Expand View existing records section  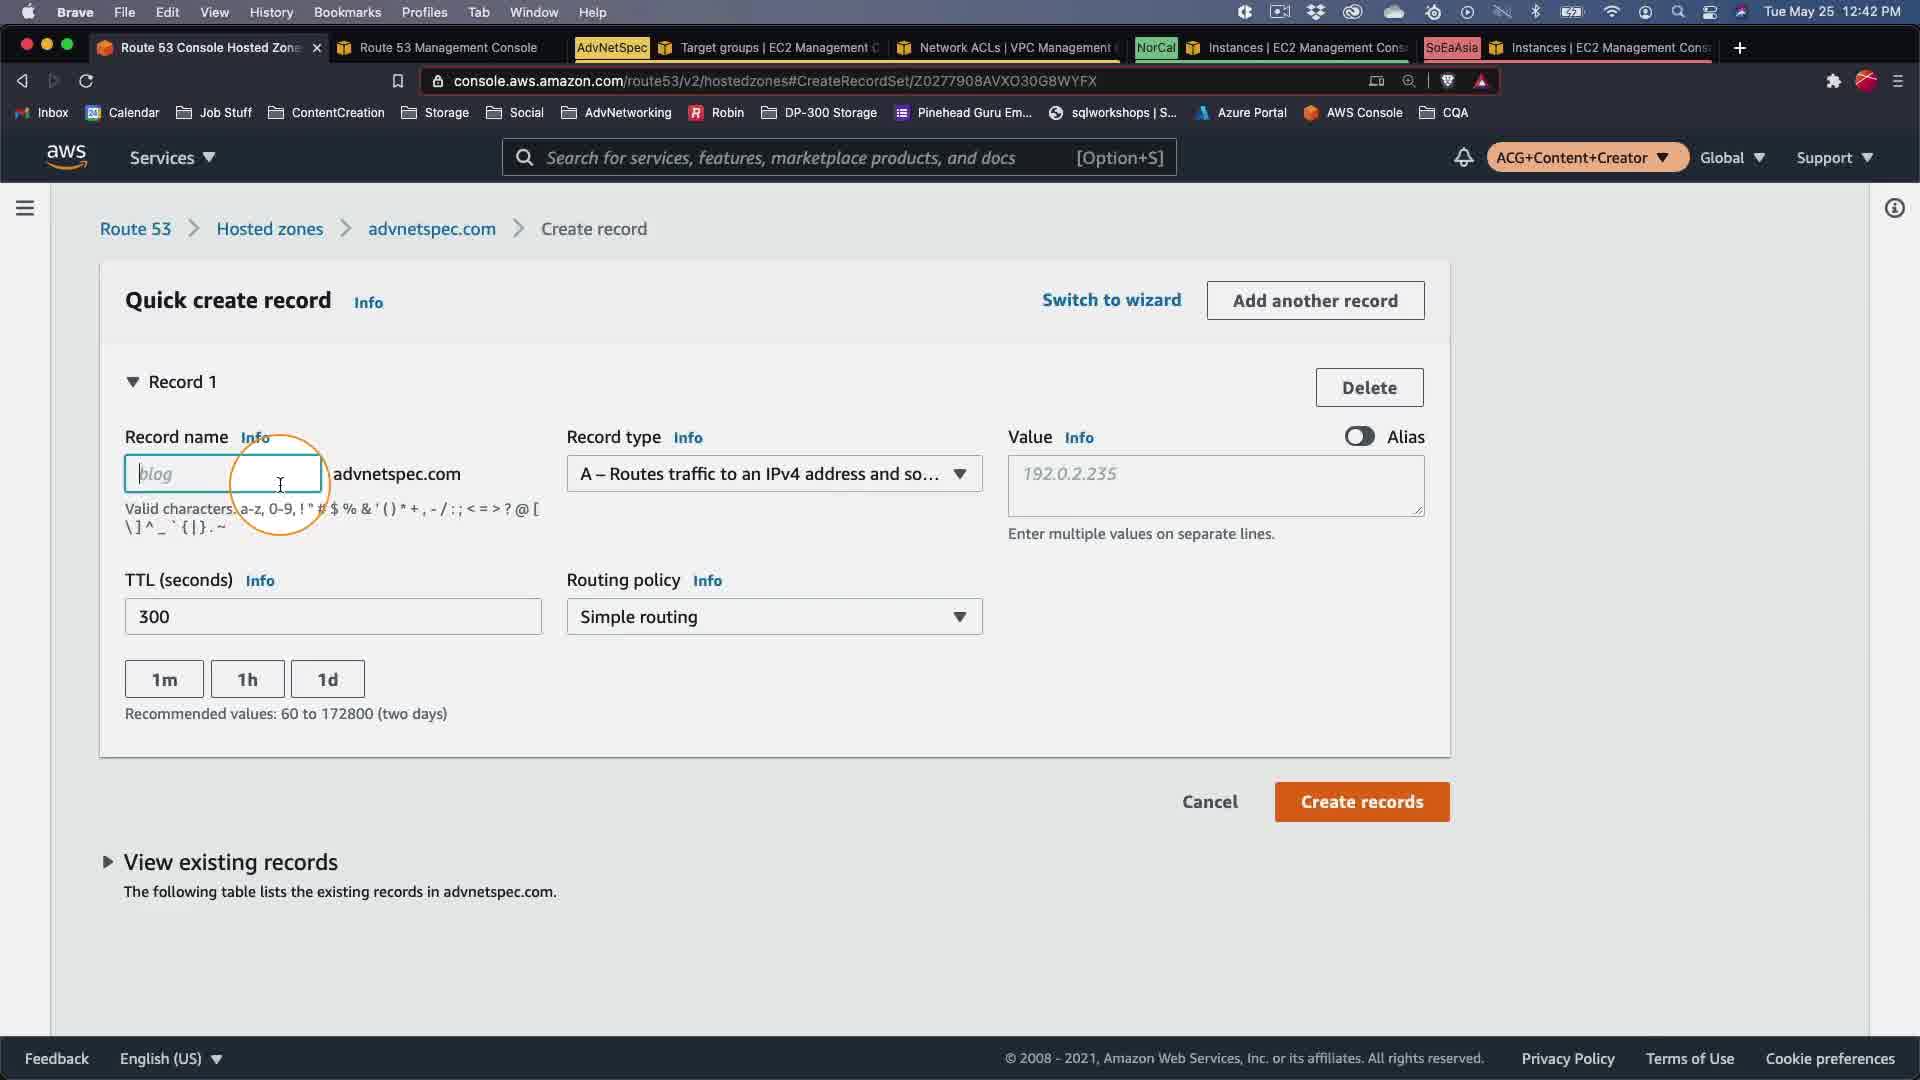(108, 862)
